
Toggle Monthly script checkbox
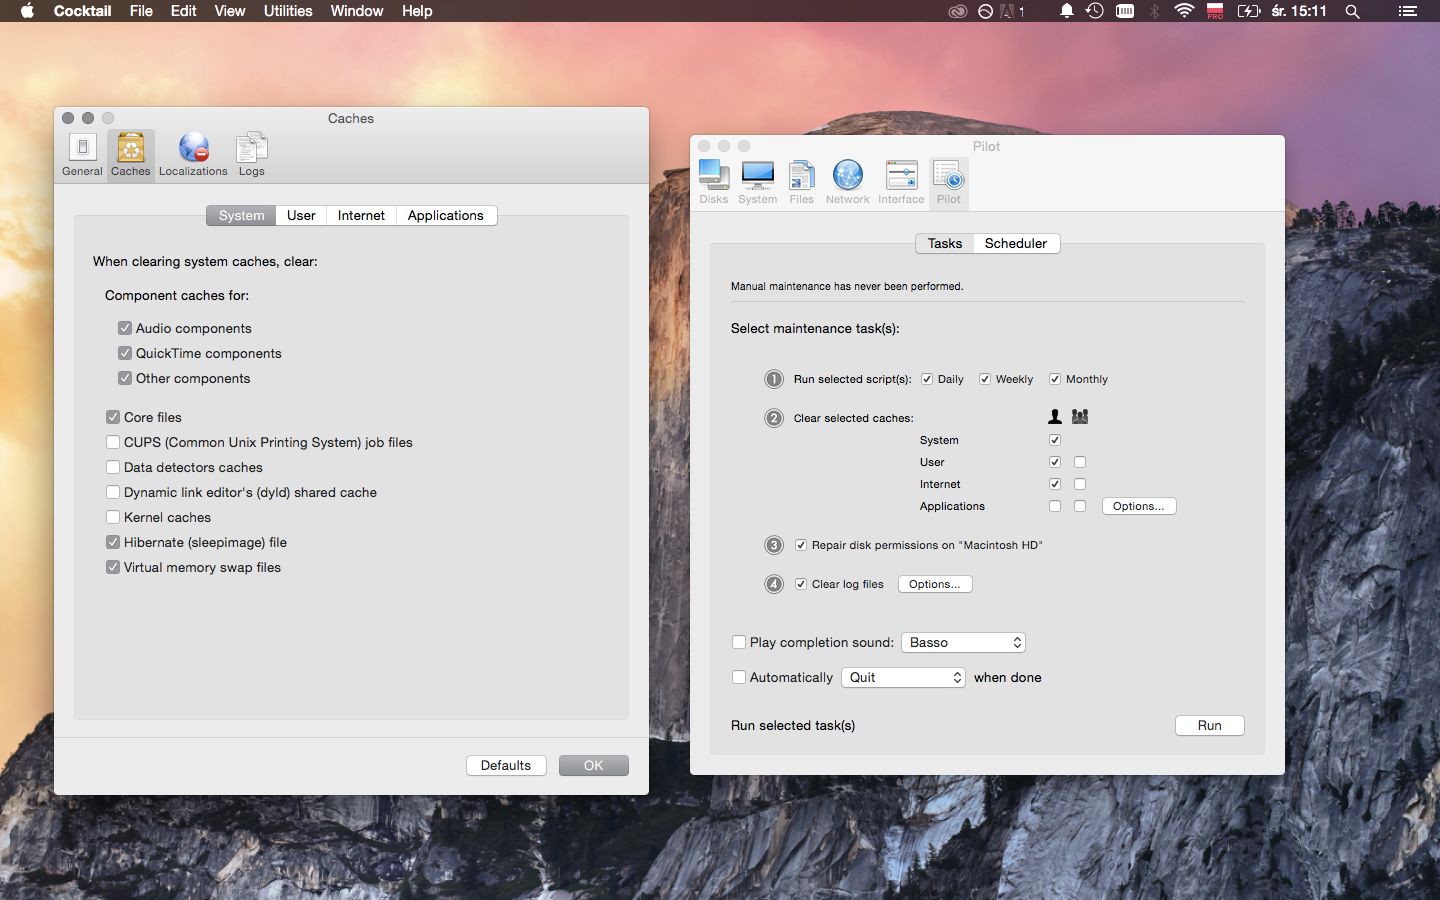point(1055,379)
